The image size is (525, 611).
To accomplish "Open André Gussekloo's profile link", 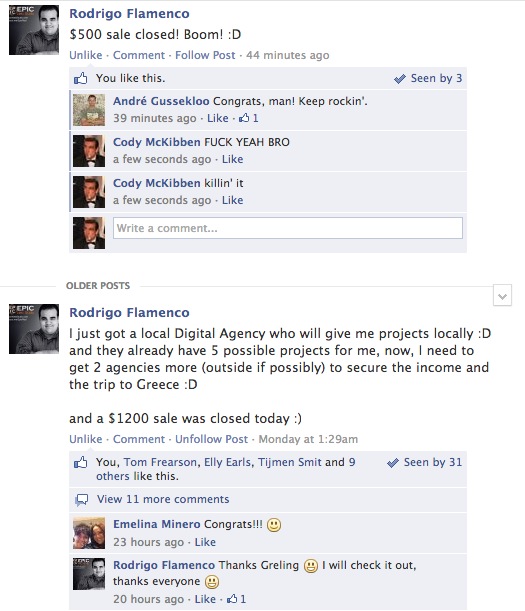I will pos(161,101).
